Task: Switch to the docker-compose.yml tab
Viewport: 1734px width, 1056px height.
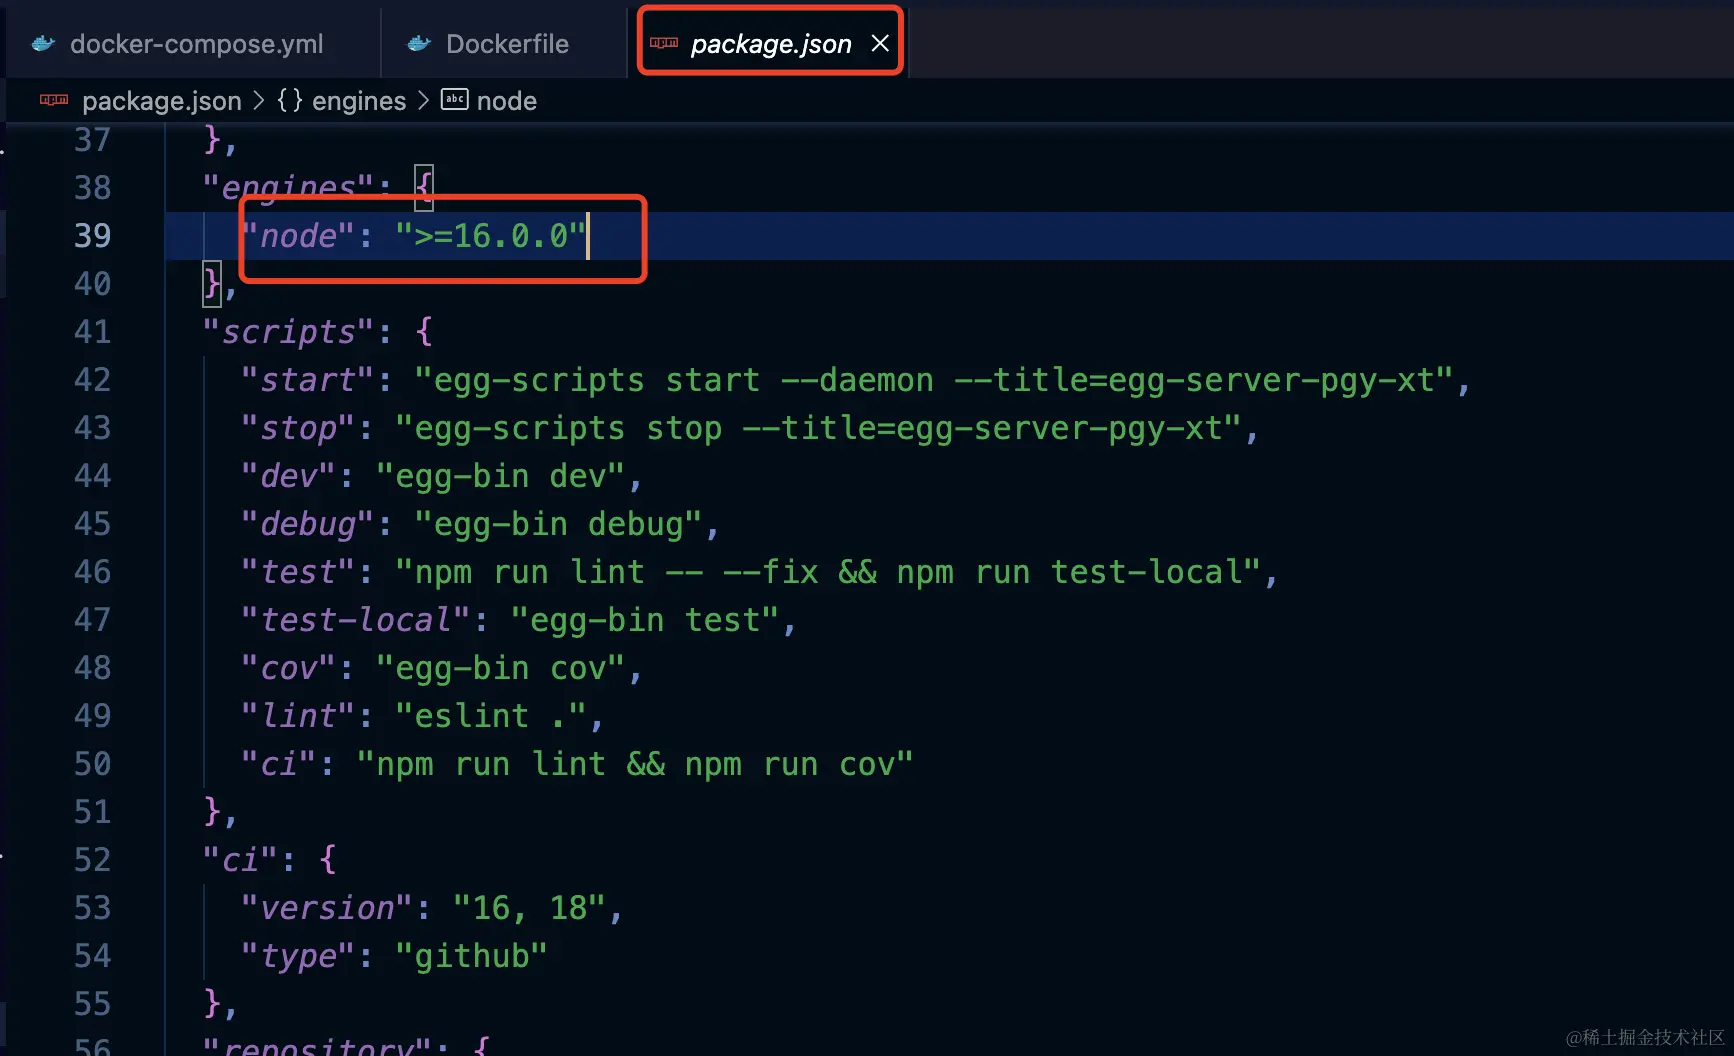Action: 196,44
